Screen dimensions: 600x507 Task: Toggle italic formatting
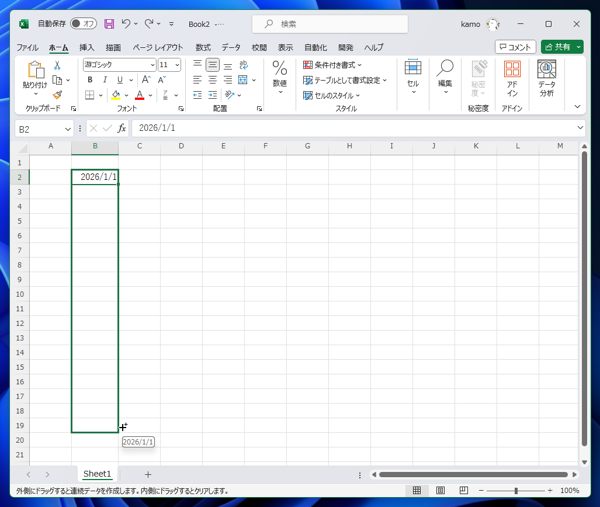(105, 80)
